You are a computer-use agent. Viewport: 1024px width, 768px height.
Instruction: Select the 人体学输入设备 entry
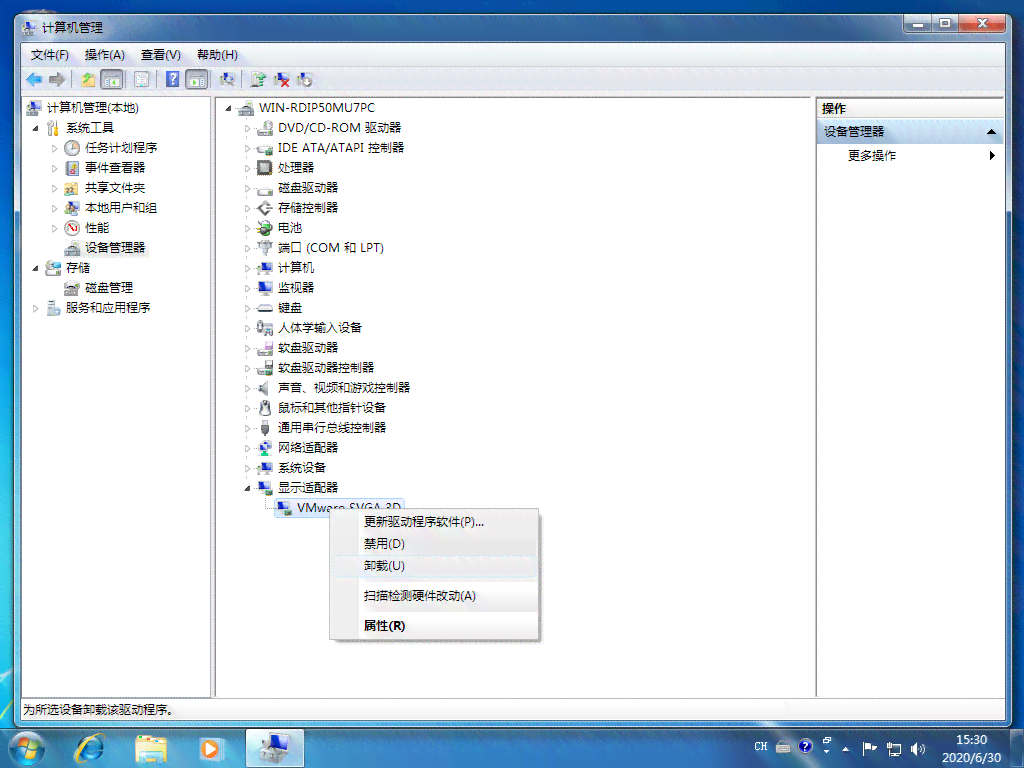click(x=320, y=328)
